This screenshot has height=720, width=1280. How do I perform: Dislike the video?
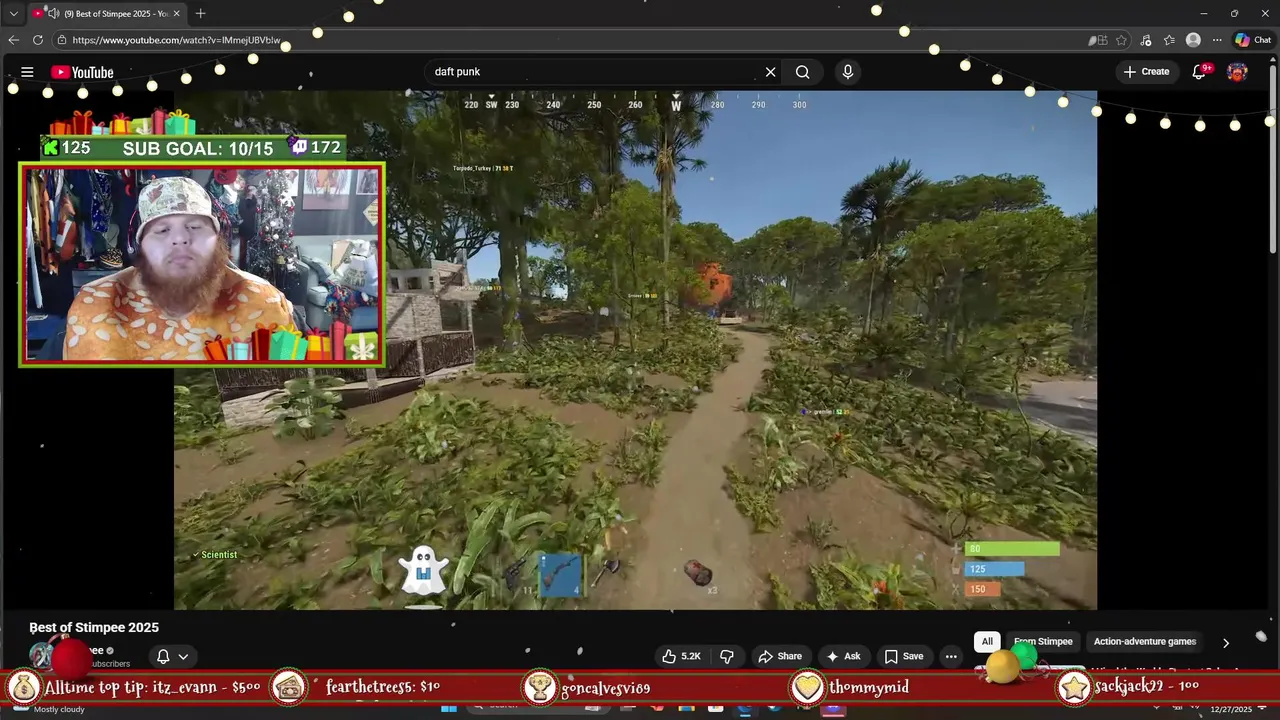tap(727, 656)
